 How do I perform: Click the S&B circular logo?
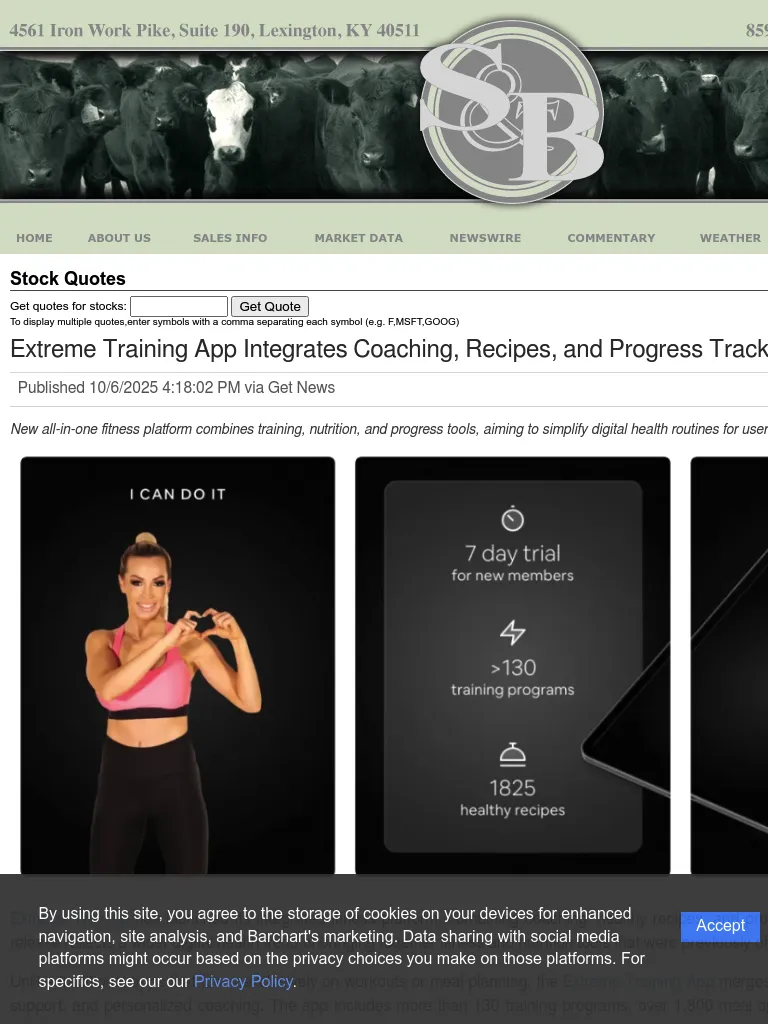[511, 111]
